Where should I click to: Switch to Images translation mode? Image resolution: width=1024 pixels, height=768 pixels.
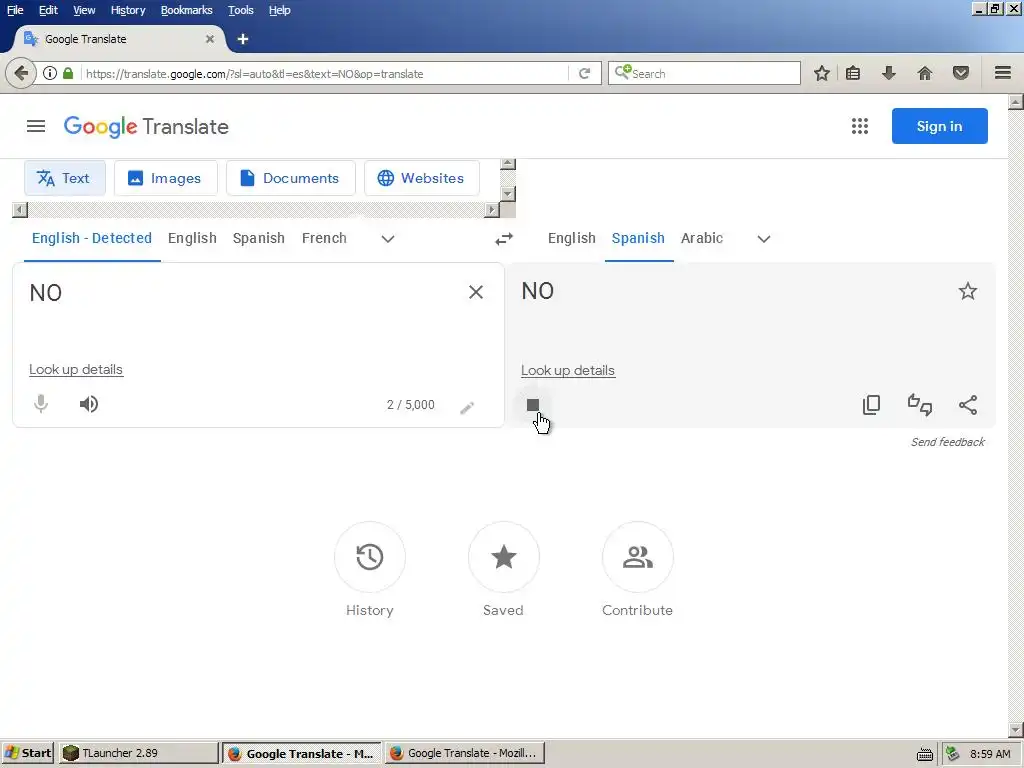[166, 178]
